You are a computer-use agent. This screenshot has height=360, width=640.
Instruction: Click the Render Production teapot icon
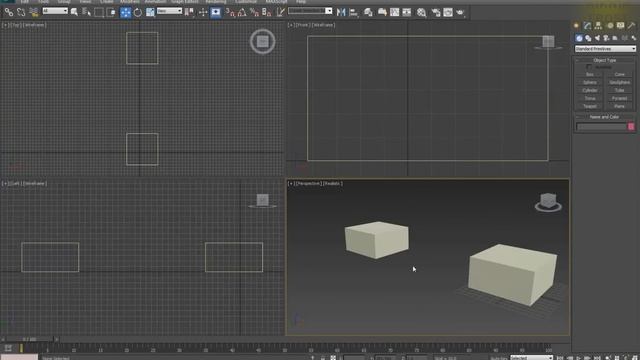point(460,13)
